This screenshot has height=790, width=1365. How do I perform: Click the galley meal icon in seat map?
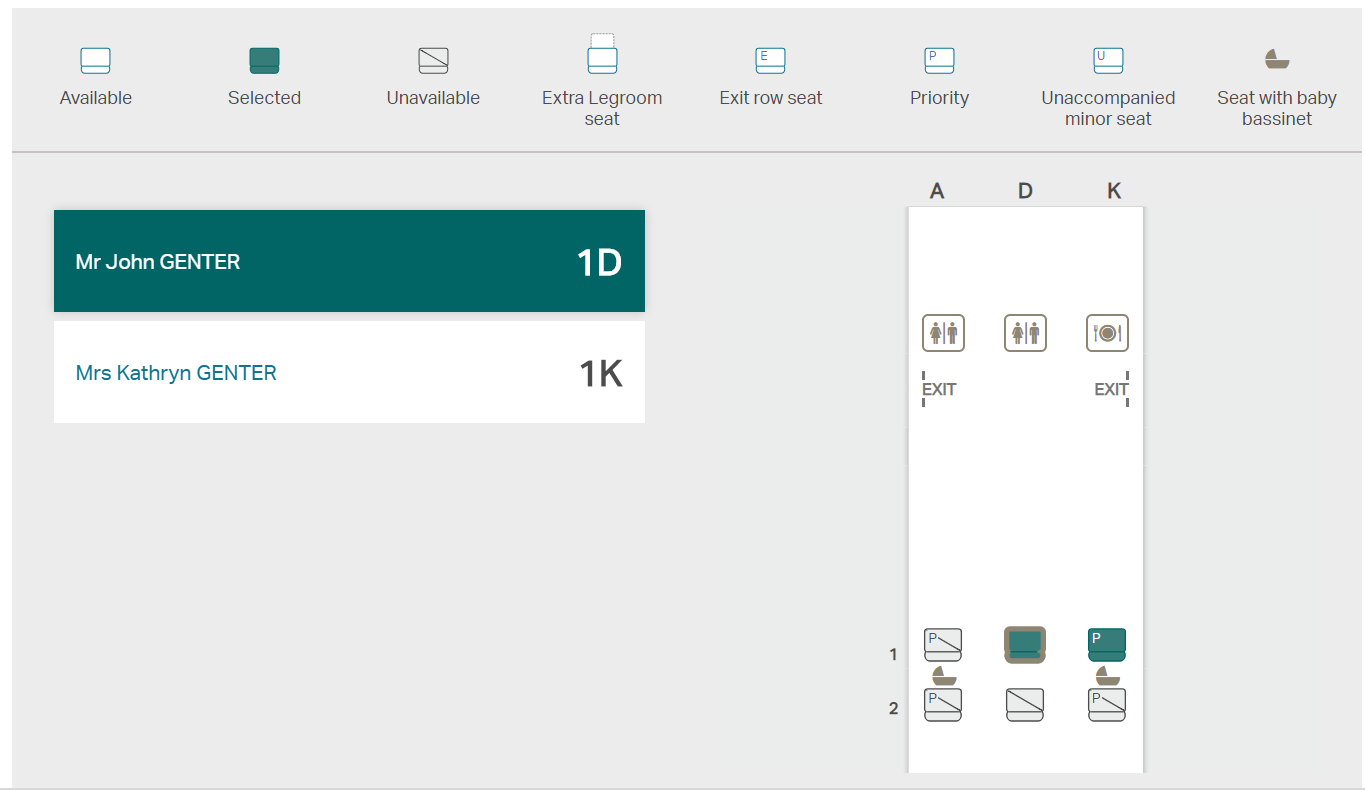click(x=1107, y=333)
